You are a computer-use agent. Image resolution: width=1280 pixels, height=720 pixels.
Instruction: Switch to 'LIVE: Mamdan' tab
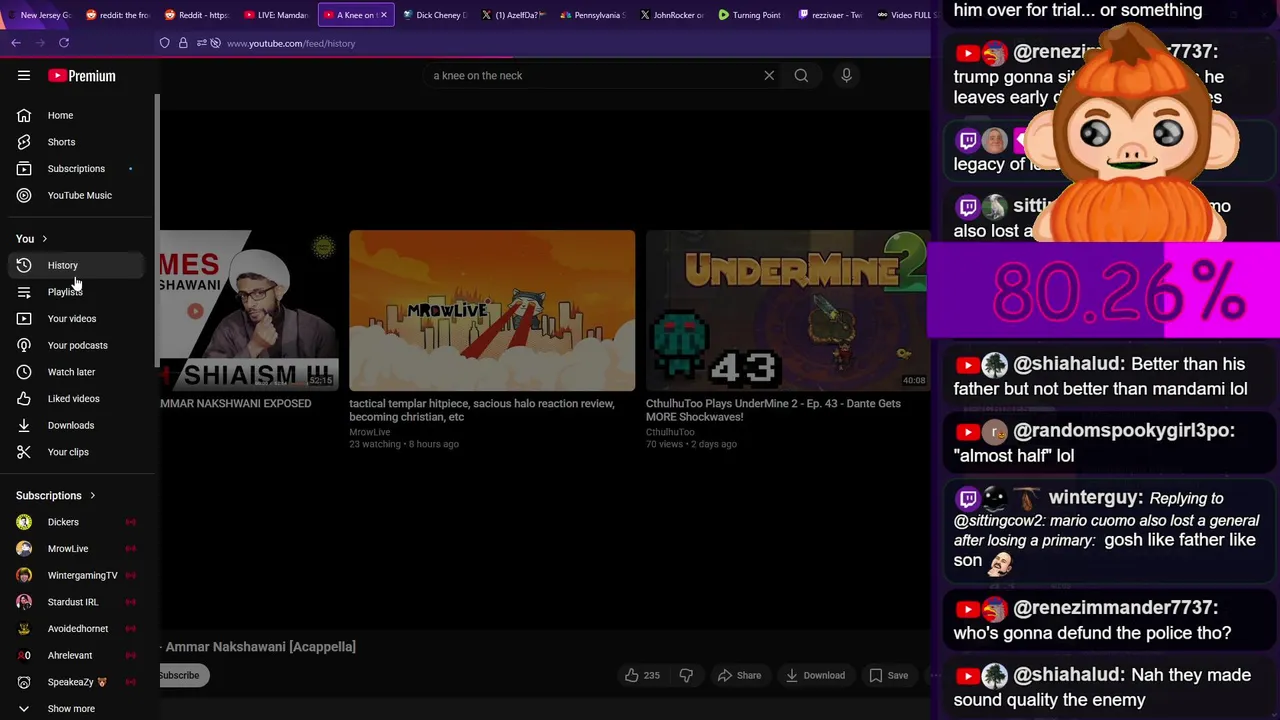pos(276,15)
